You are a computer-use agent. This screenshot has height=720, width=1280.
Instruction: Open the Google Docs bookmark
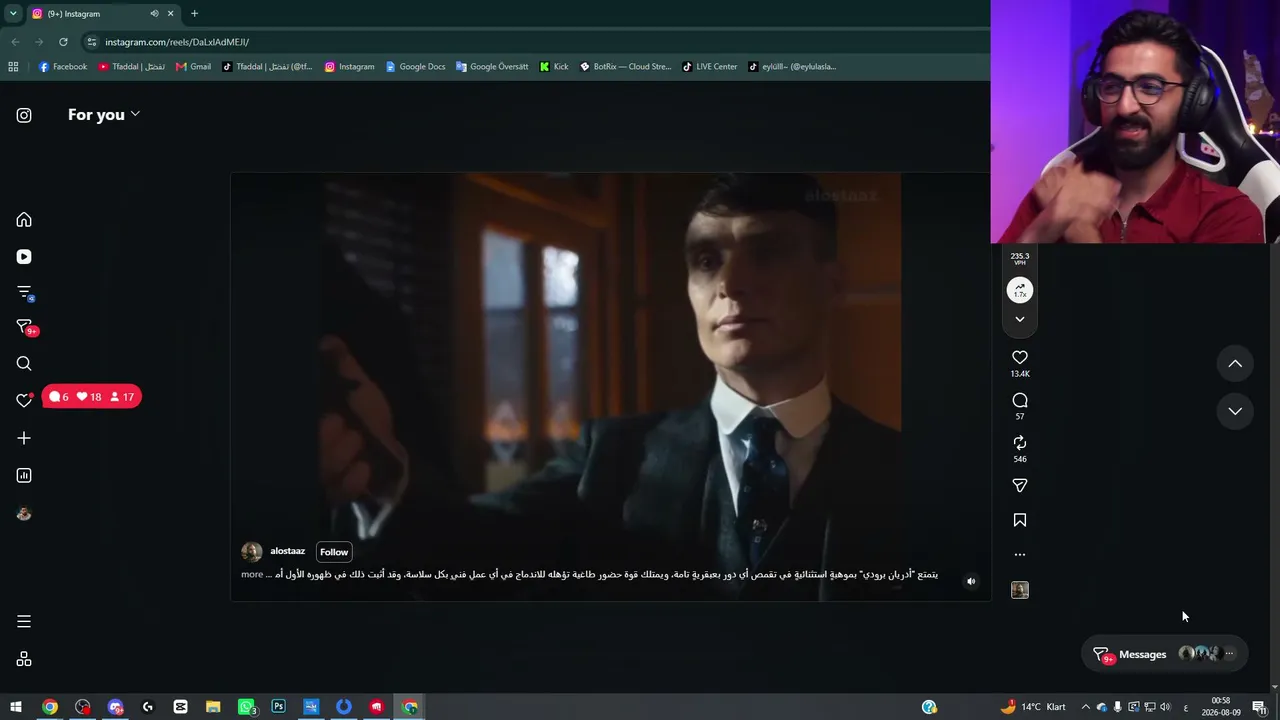coord(415,67)
